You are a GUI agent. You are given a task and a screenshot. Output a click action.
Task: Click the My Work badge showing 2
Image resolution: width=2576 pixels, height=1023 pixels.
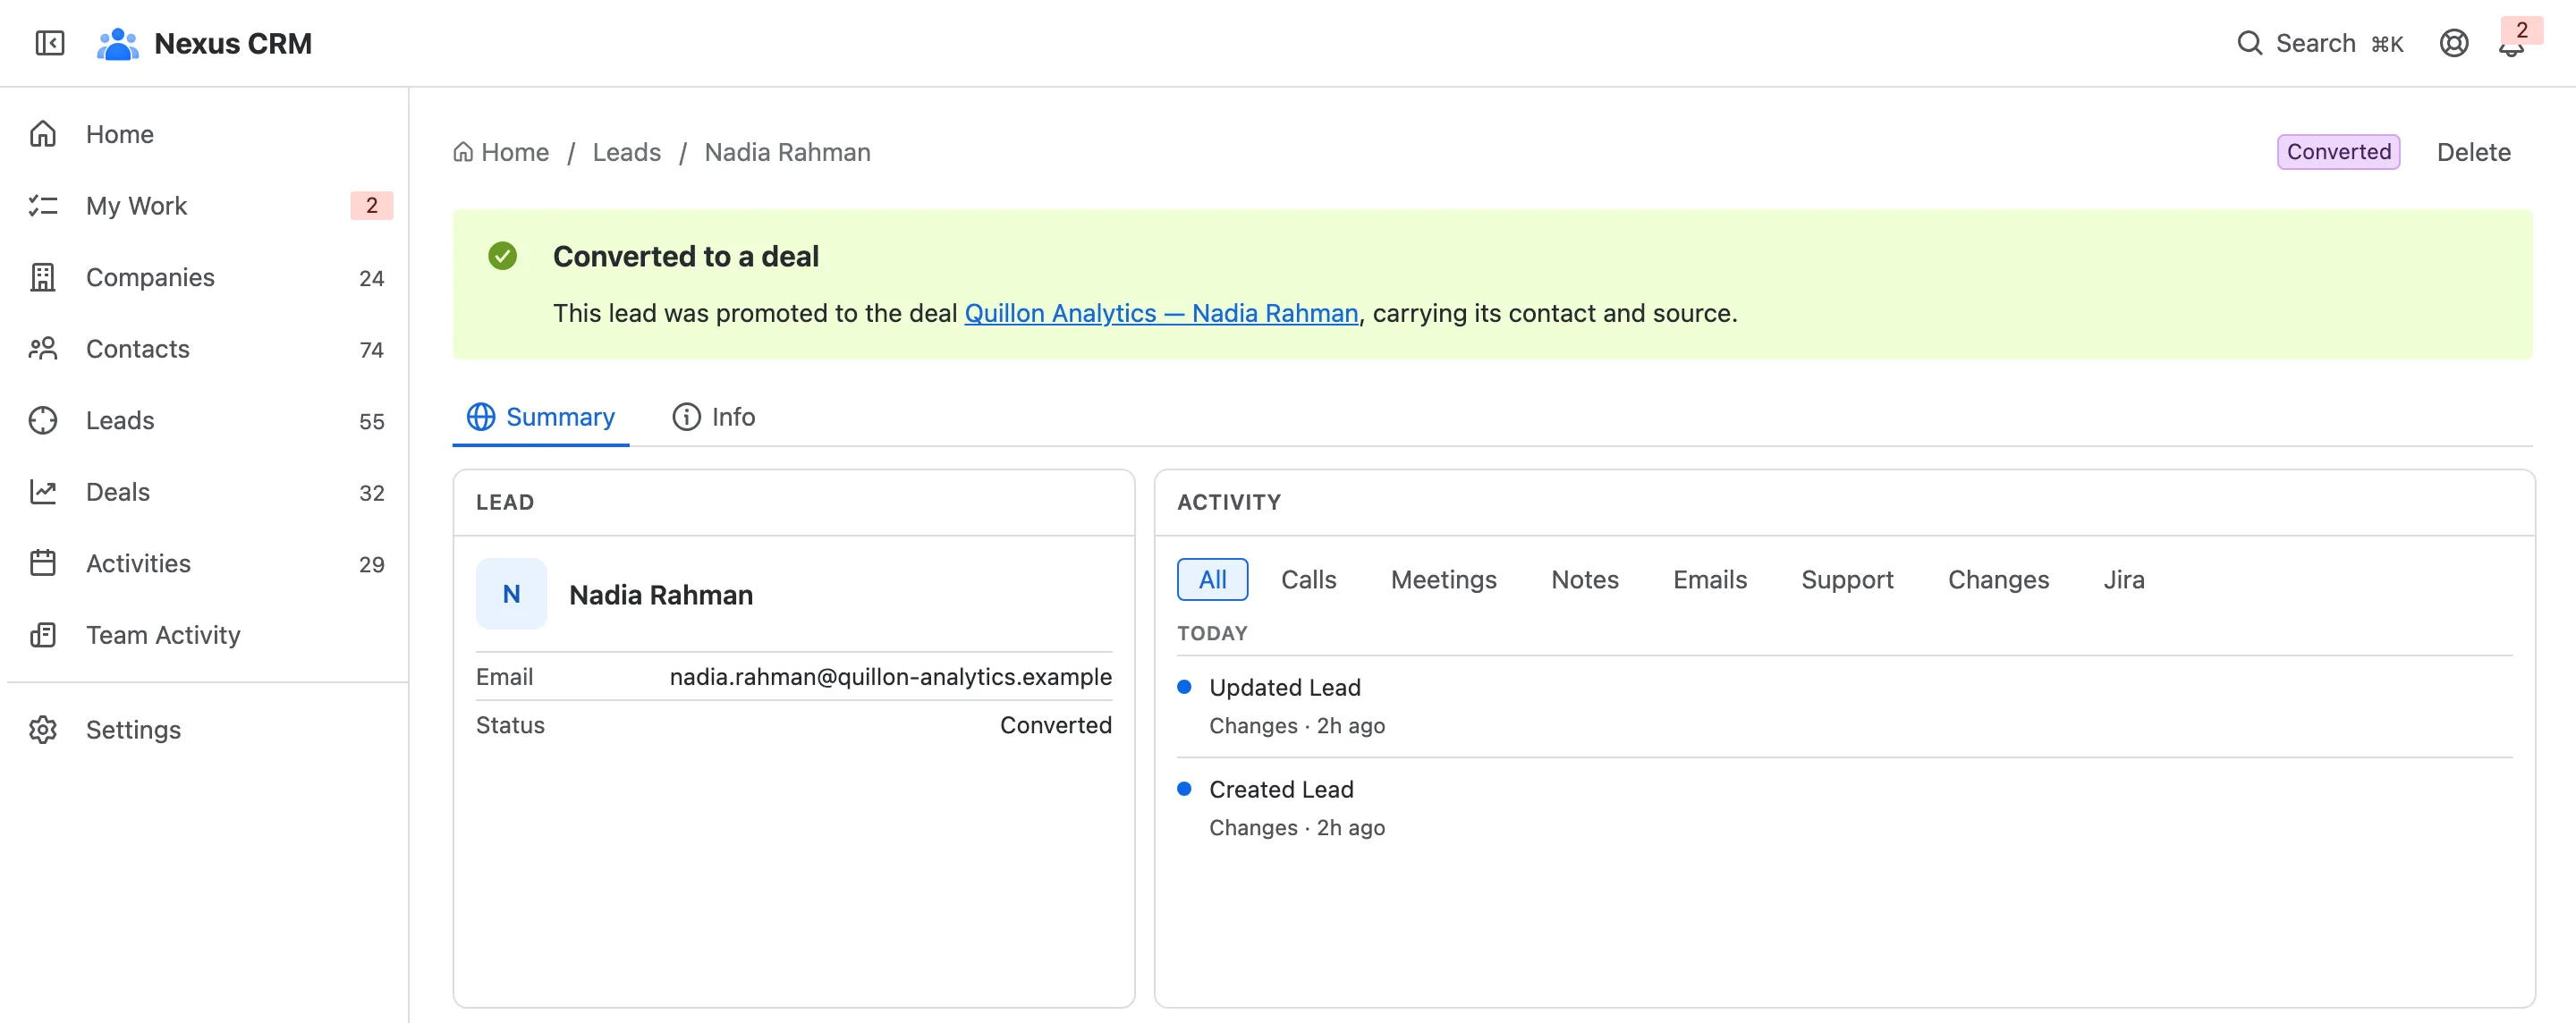point(371,205)
